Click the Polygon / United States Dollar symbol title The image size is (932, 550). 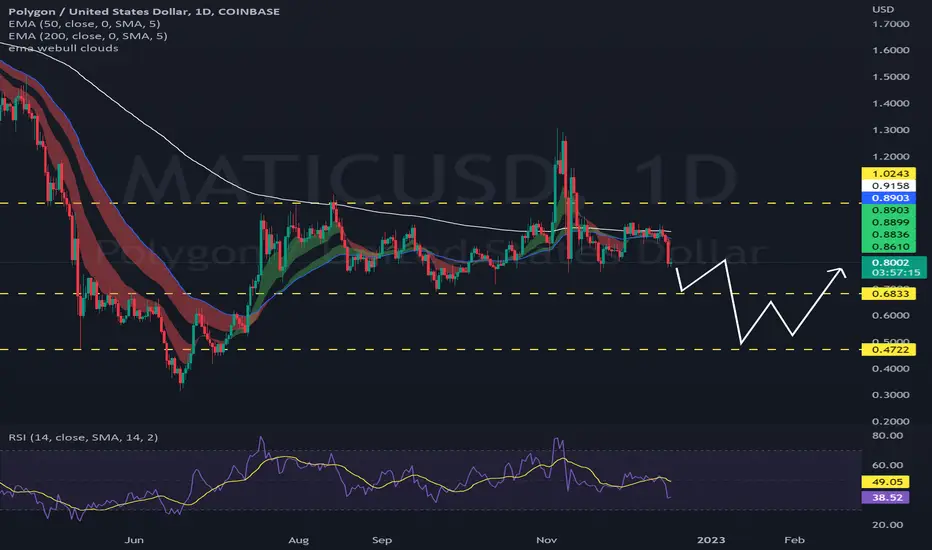(x=144, y=11)
